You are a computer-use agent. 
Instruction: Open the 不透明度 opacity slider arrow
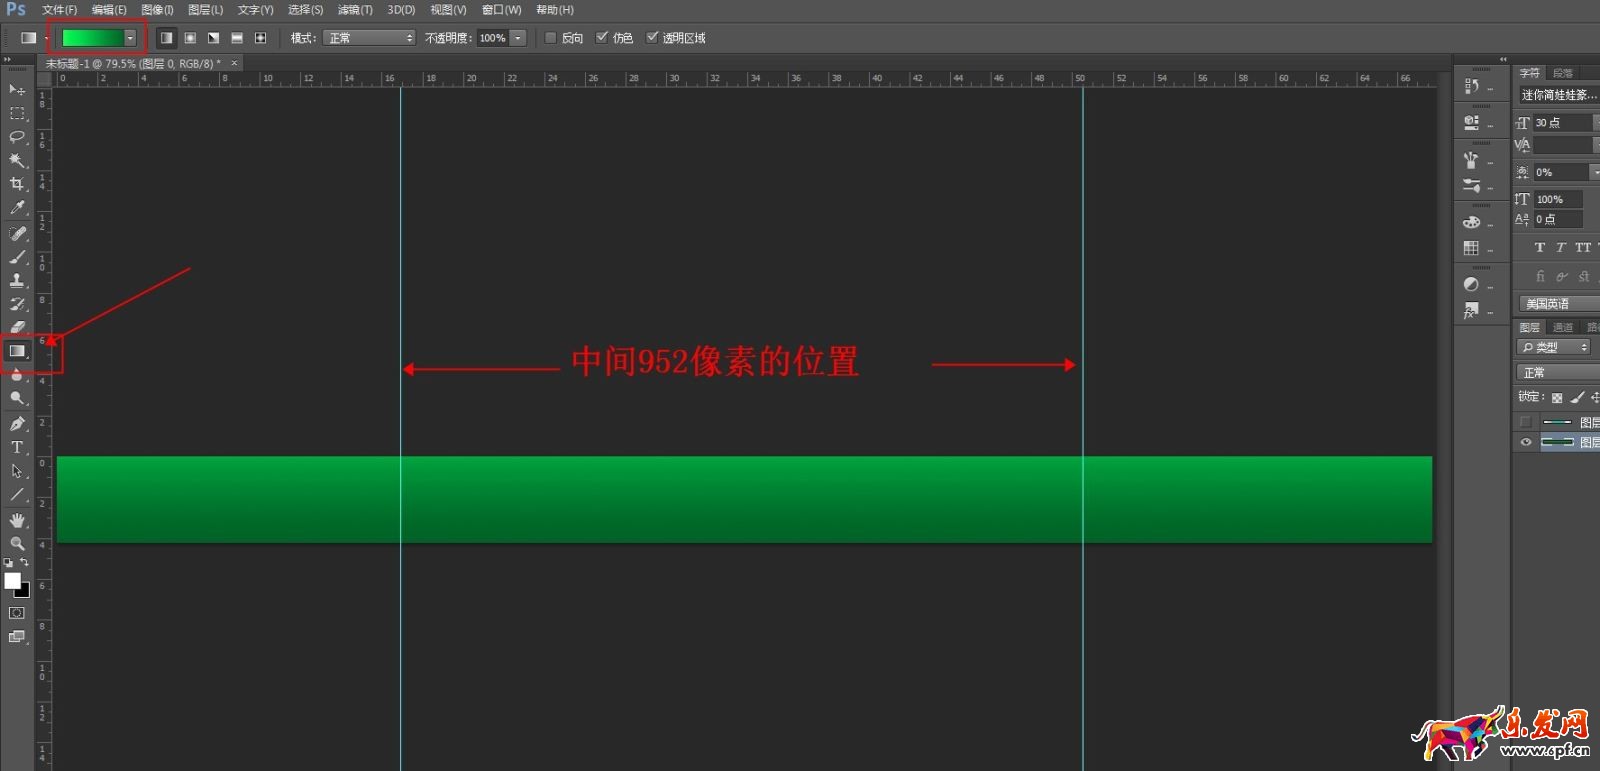pos(518,38)
